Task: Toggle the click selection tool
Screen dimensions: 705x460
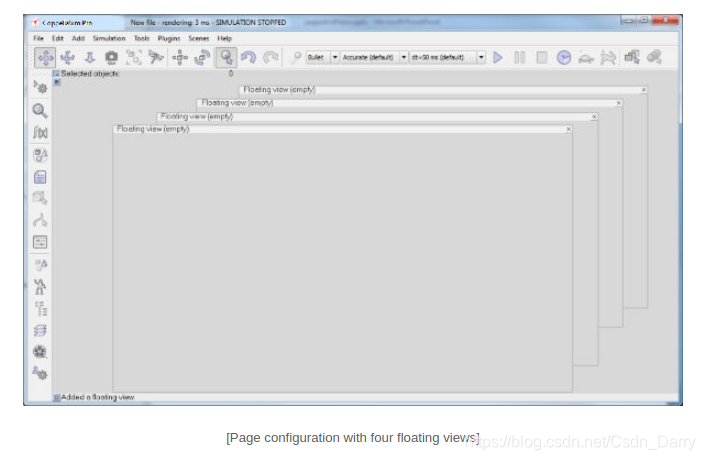Action: pyautogui.click(x=226, y=58)
